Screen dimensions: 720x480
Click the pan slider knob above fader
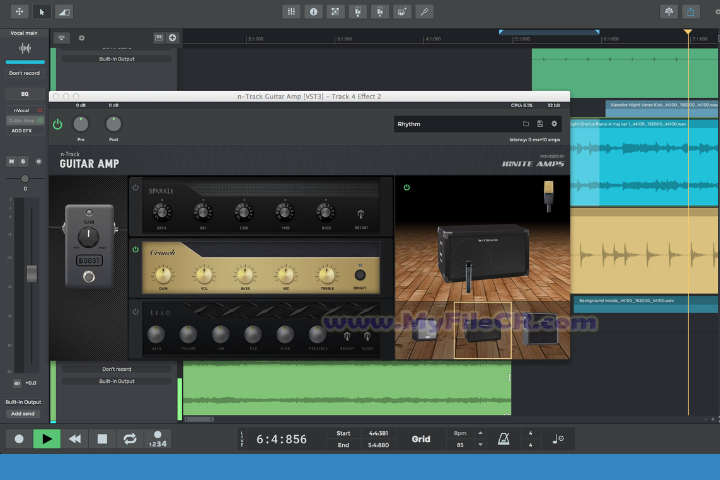[25, 178]
